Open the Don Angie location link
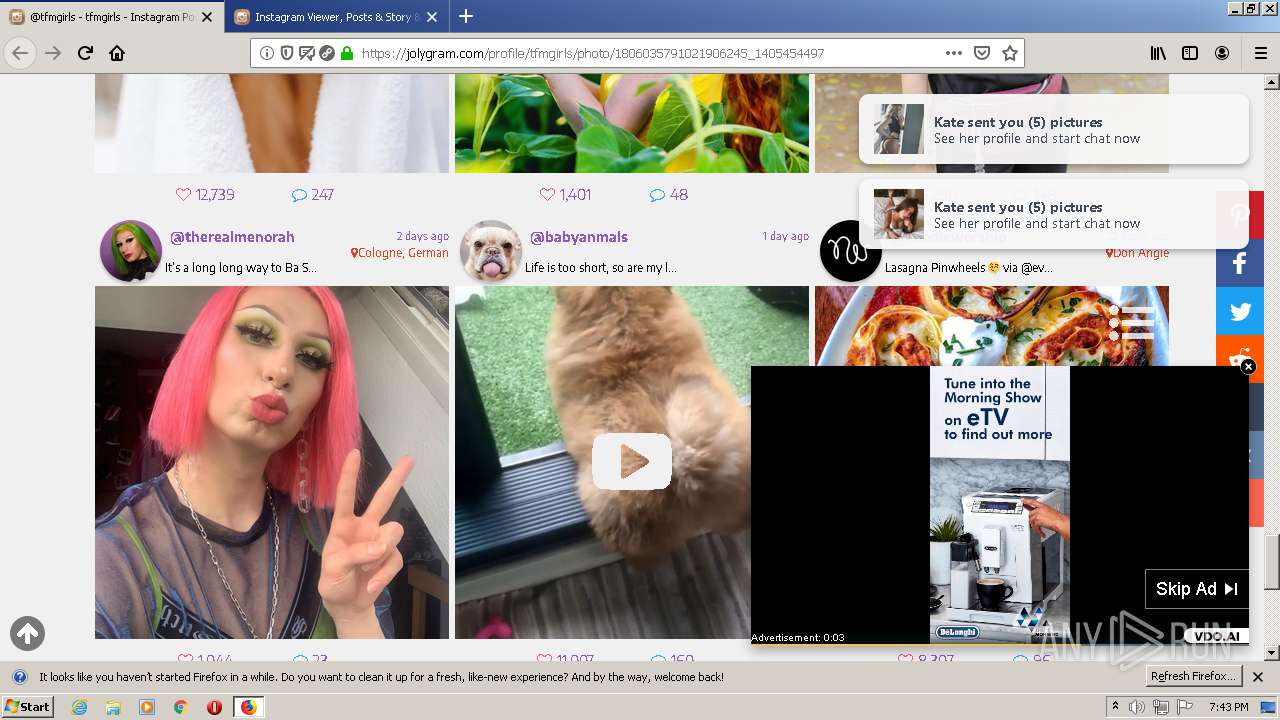The width and height of the screenshot is (1280, 720). pyautogui.click(x=1137, y=253)
